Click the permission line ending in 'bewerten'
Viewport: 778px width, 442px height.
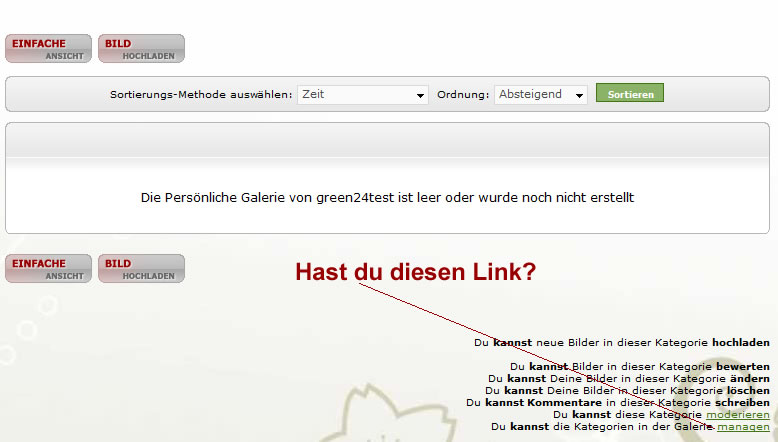tap(639, 366)
